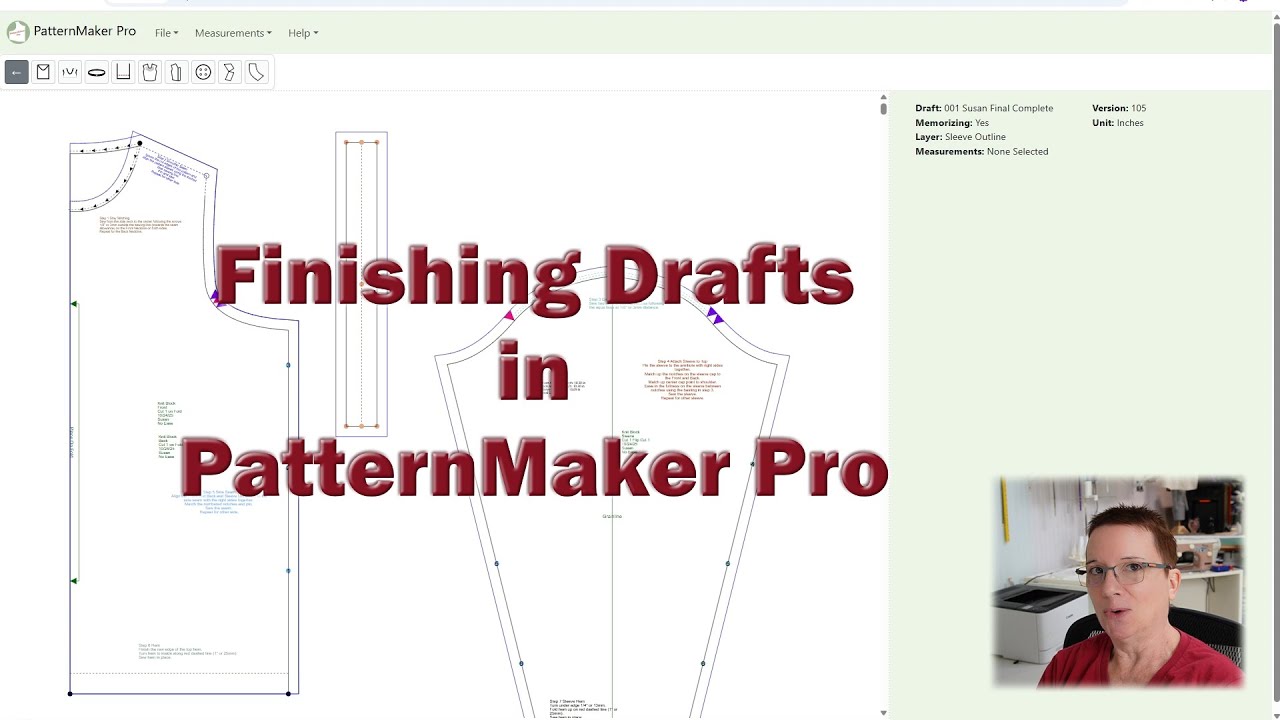This screenshot has width=1280, height=720.
Task: Click the 'Draft: 001 Susan Final Complete' text
Action: (x=984, y=108)
